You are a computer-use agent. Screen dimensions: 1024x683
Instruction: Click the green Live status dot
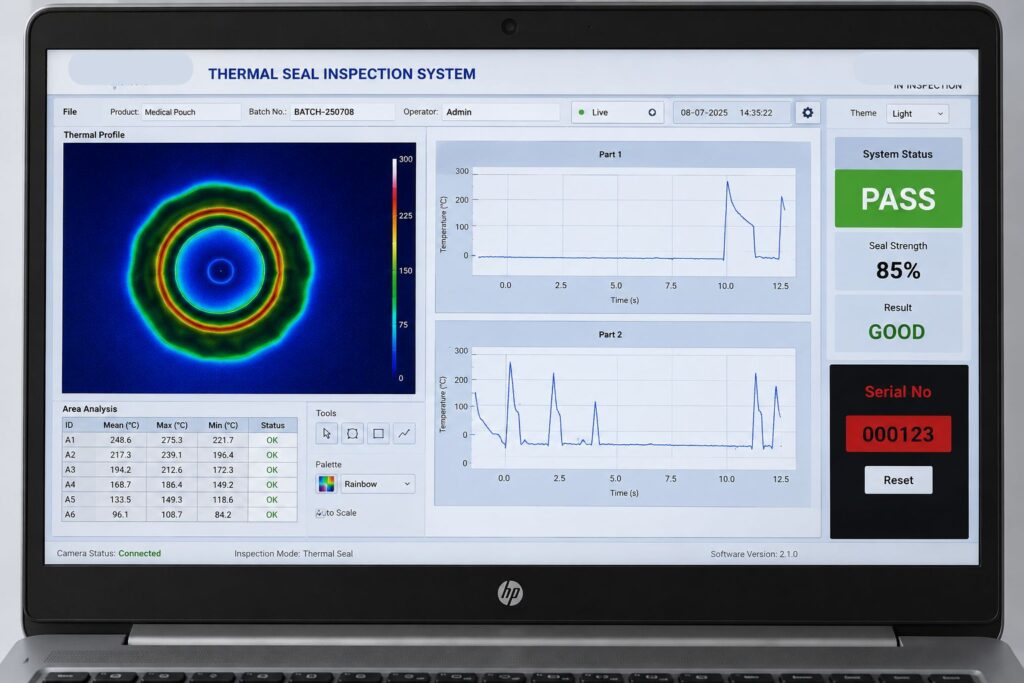581,112
